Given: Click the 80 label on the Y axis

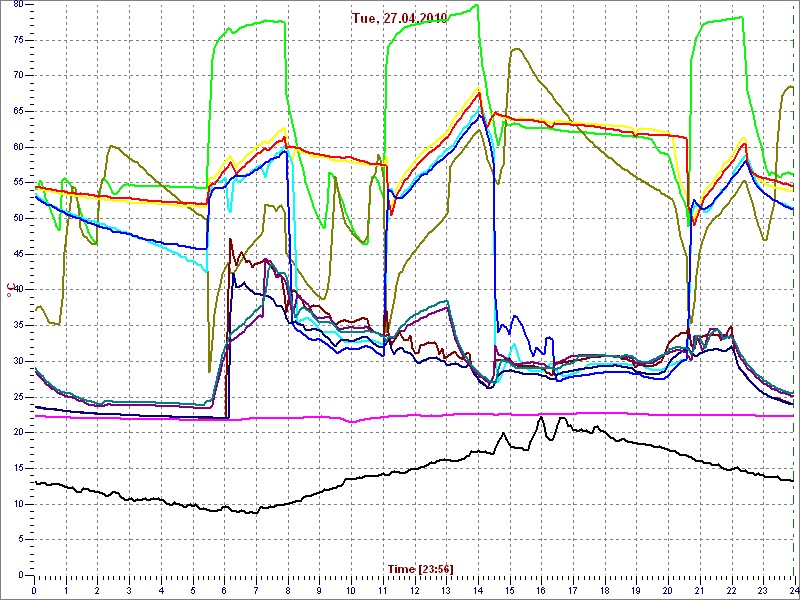Looking at the screenshot, I should pos(18,4).
